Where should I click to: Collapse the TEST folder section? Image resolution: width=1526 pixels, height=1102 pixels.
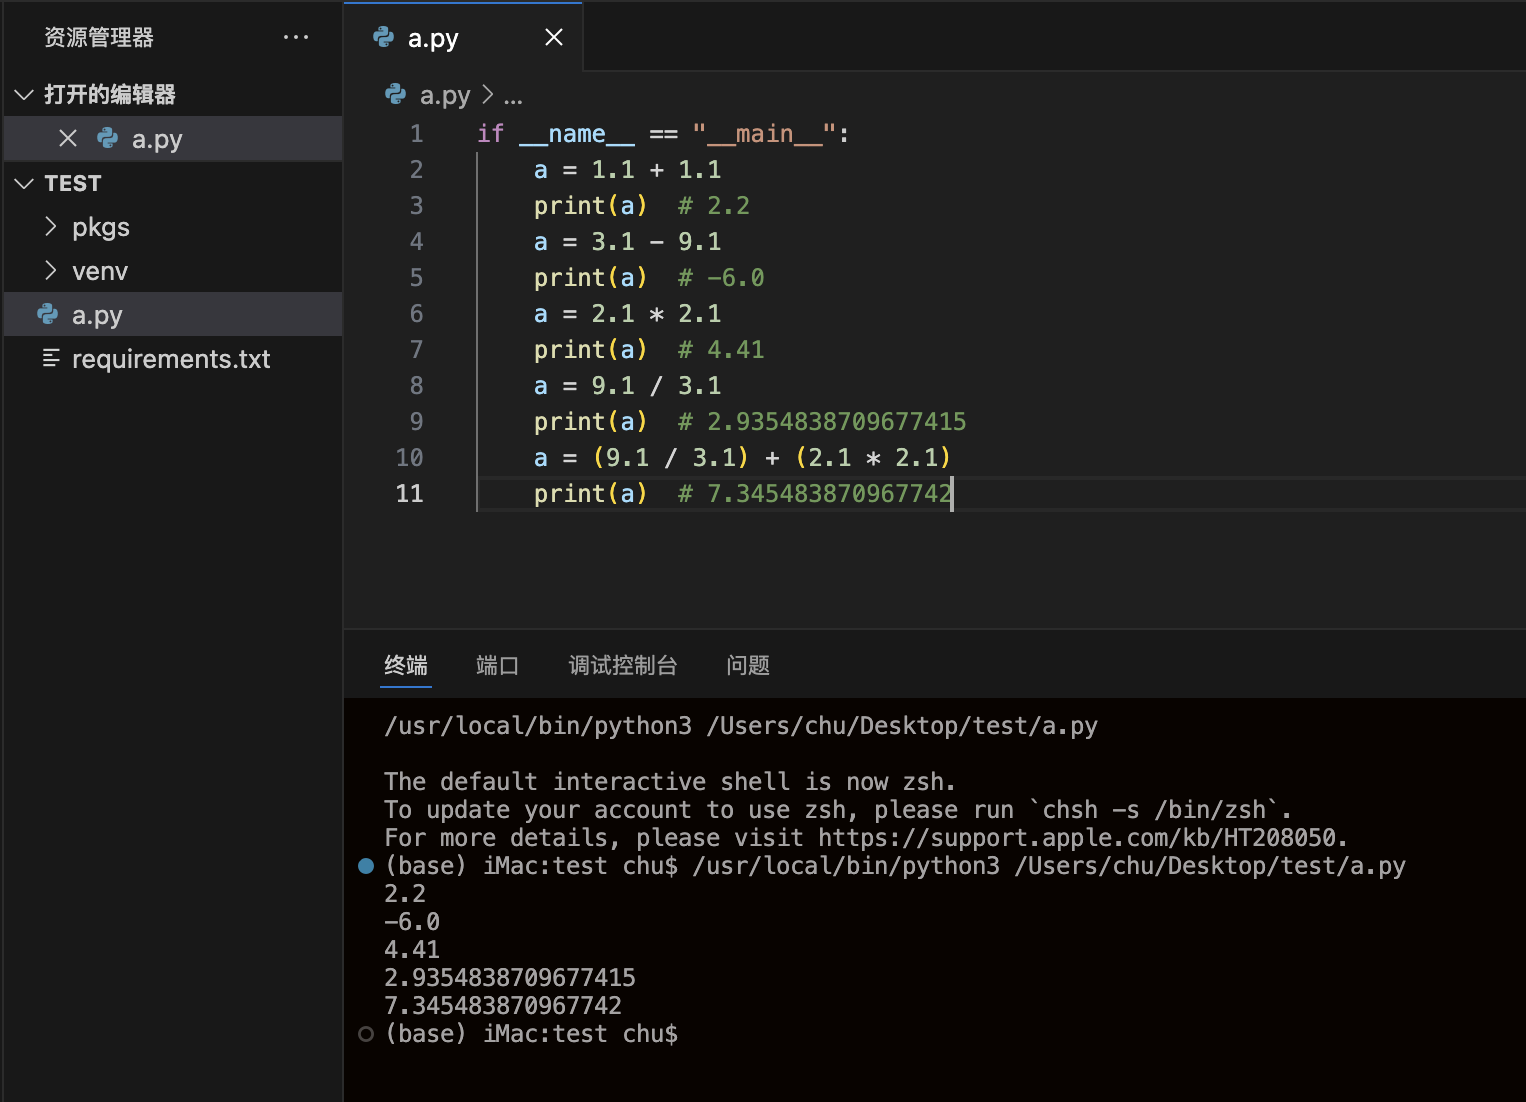25,183
